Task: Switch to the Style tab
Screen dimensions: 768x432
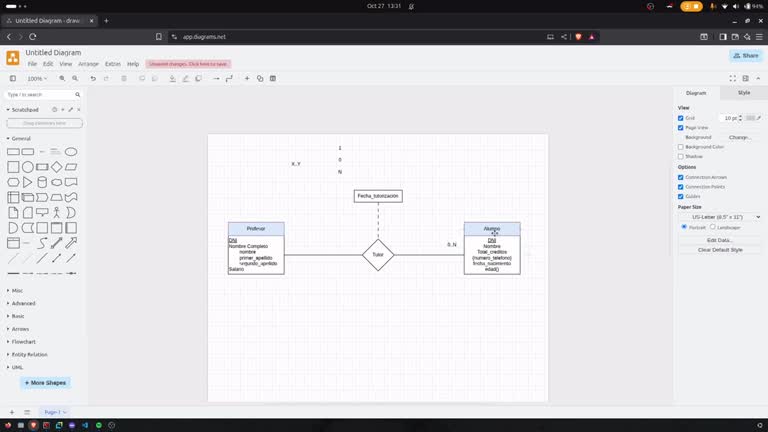Action: [744, 93]
